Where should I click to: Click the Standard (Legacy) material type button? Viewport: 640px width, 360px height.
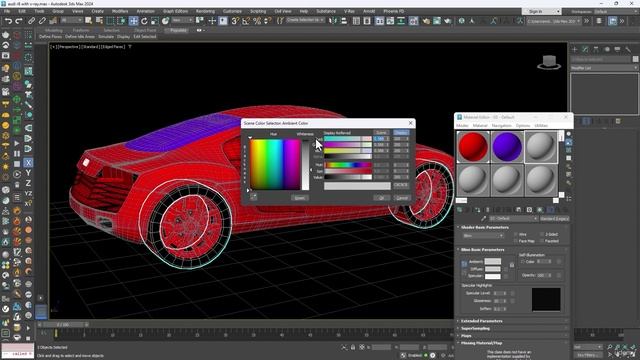pos(554,219)
